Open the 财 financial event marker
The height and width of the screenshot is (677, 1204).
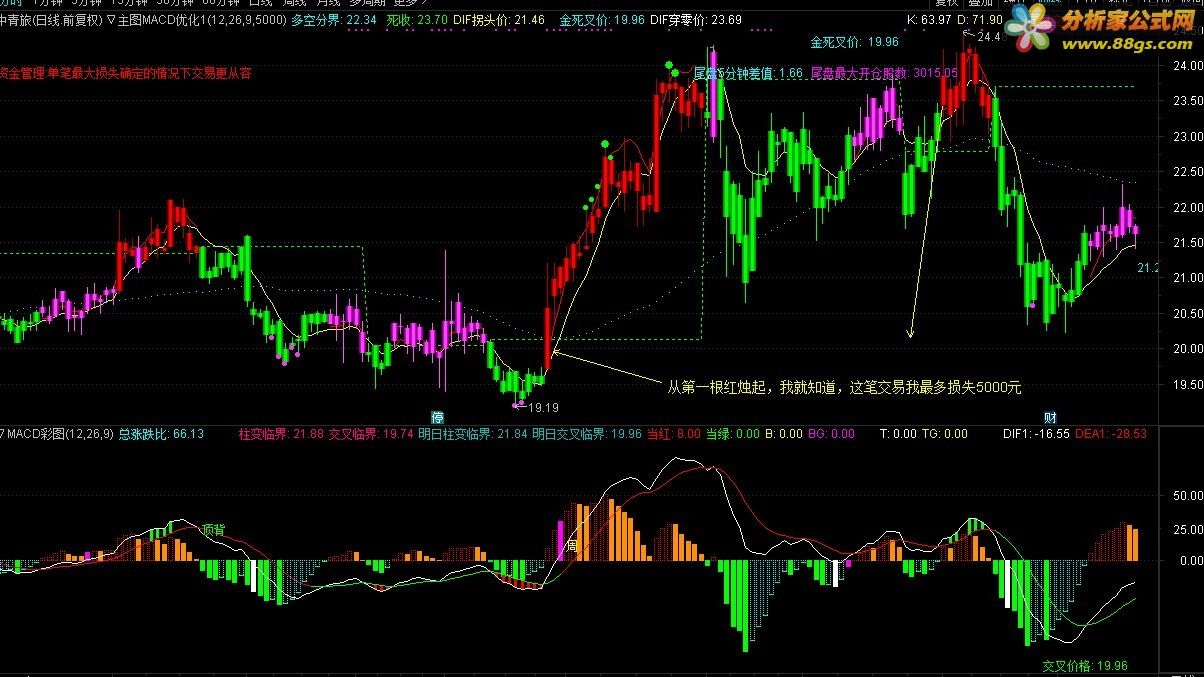pos(1050,417)
